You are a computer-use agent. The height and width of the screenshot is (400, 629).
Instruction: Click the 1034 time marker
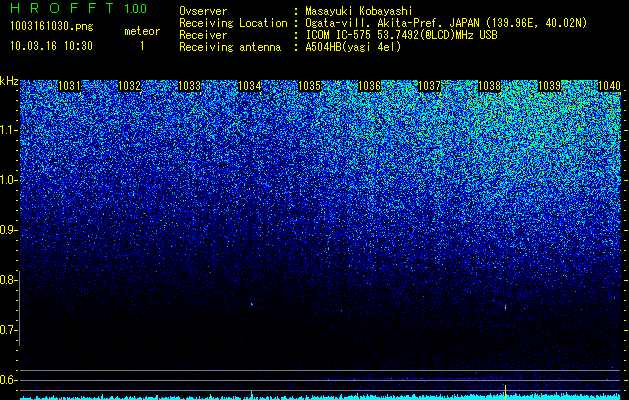250,86
